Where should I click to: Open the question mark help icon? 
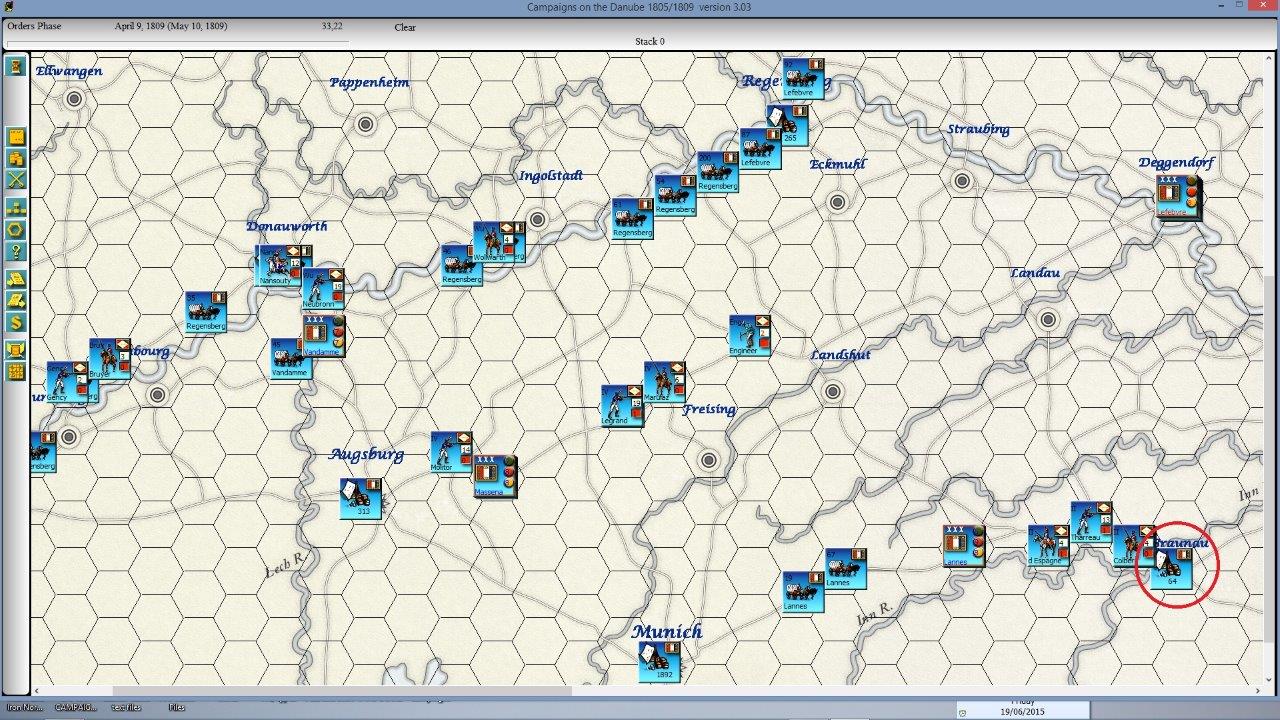(x=15, y=251)
